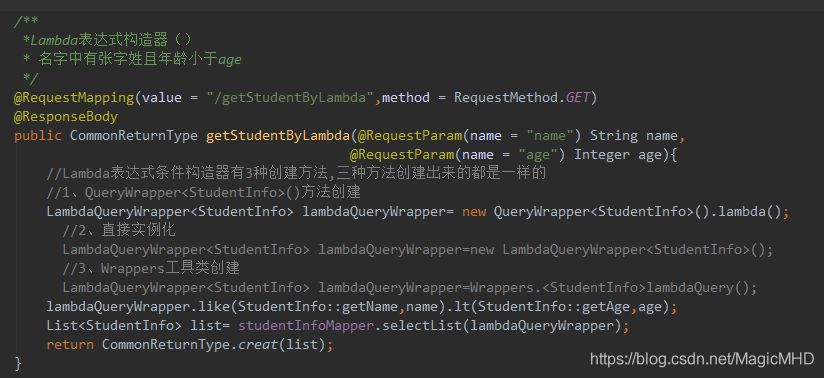Click the studentInfoMapper field reference

point(306,326)
